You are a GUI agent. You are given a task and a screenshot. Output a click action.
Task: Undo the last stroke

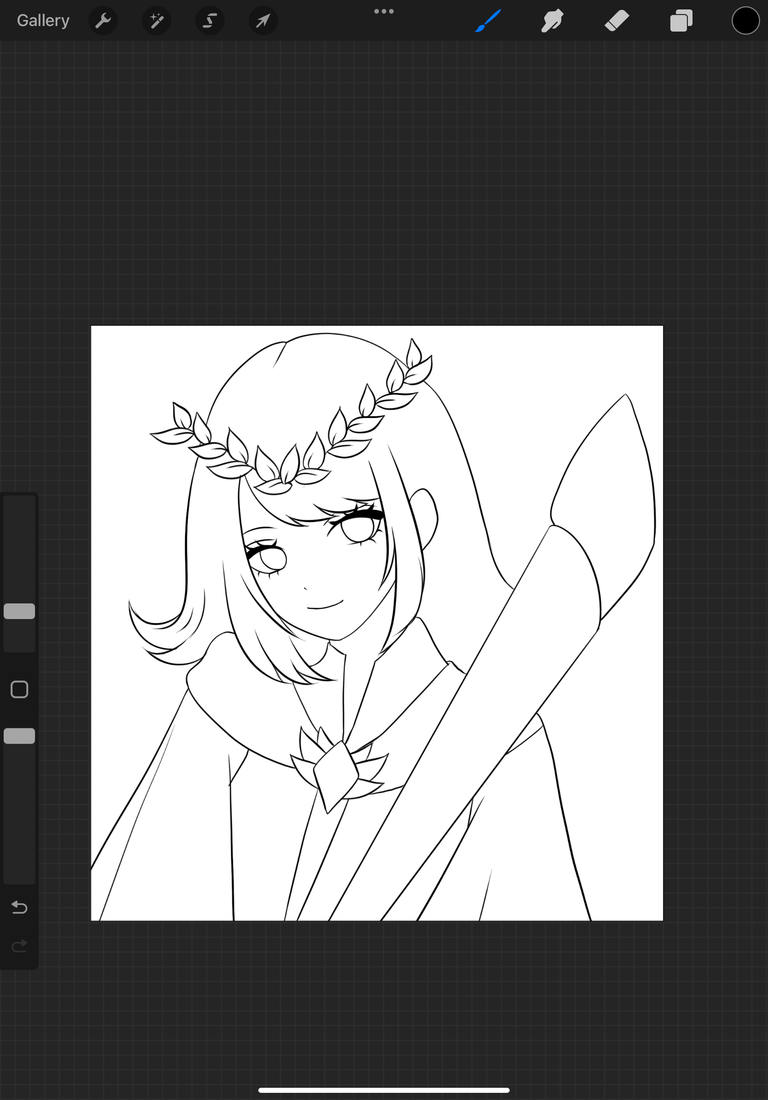point(20,908)
